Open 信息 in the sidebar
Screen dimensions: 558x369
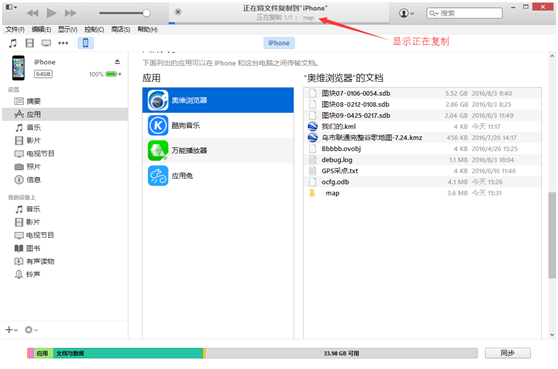point(65,180)
